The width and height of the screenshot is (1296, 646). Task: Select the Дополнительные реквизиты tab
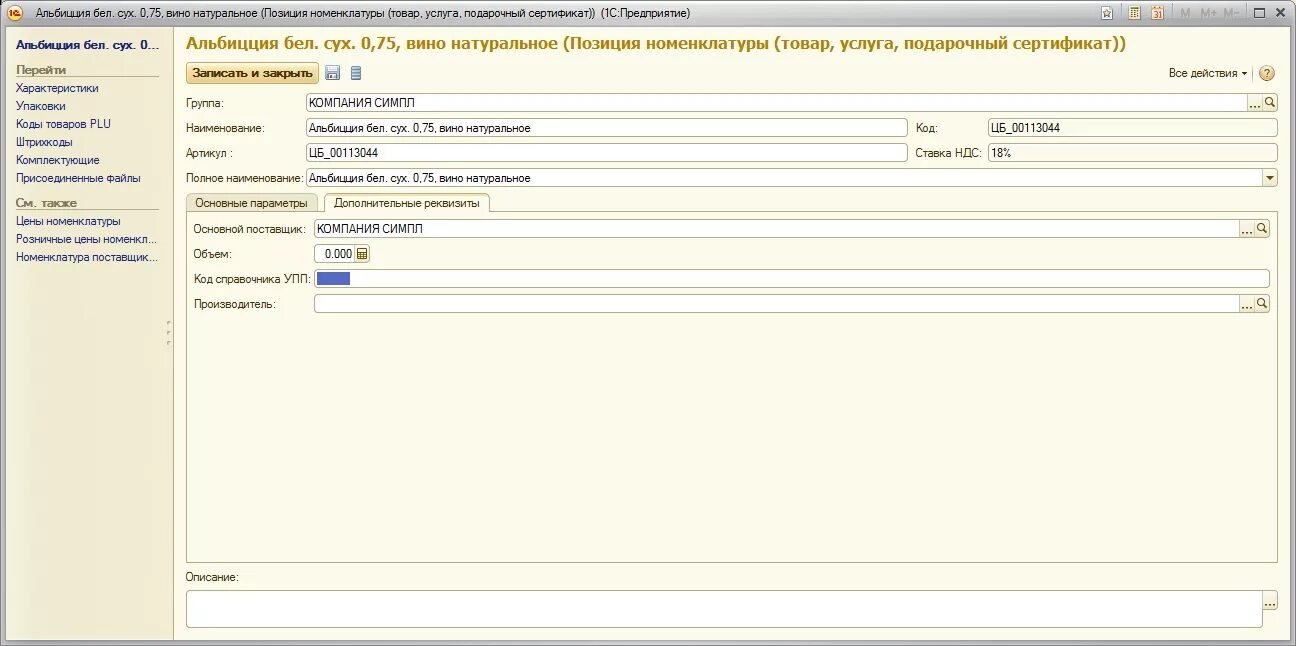(x=406, y=203)
